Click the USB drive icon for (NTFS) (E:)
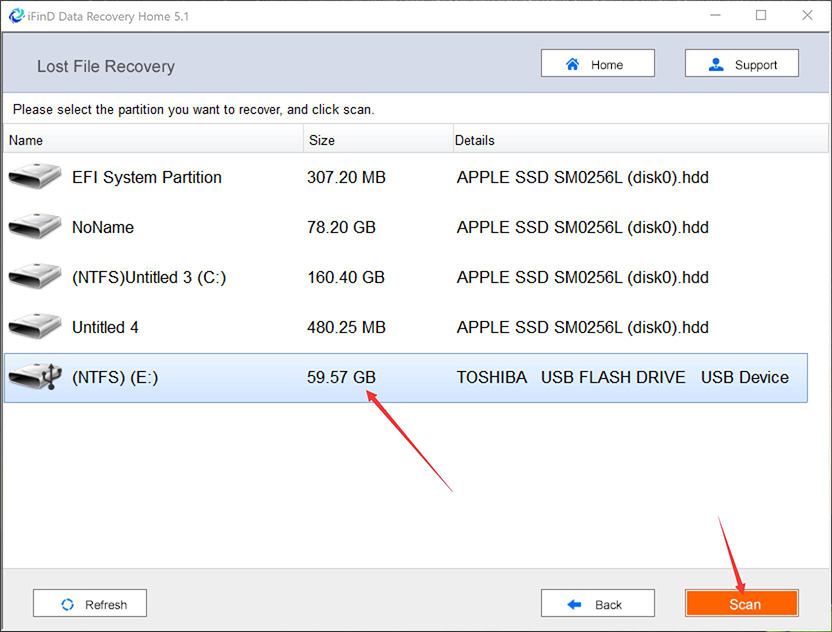 [35, 376]
